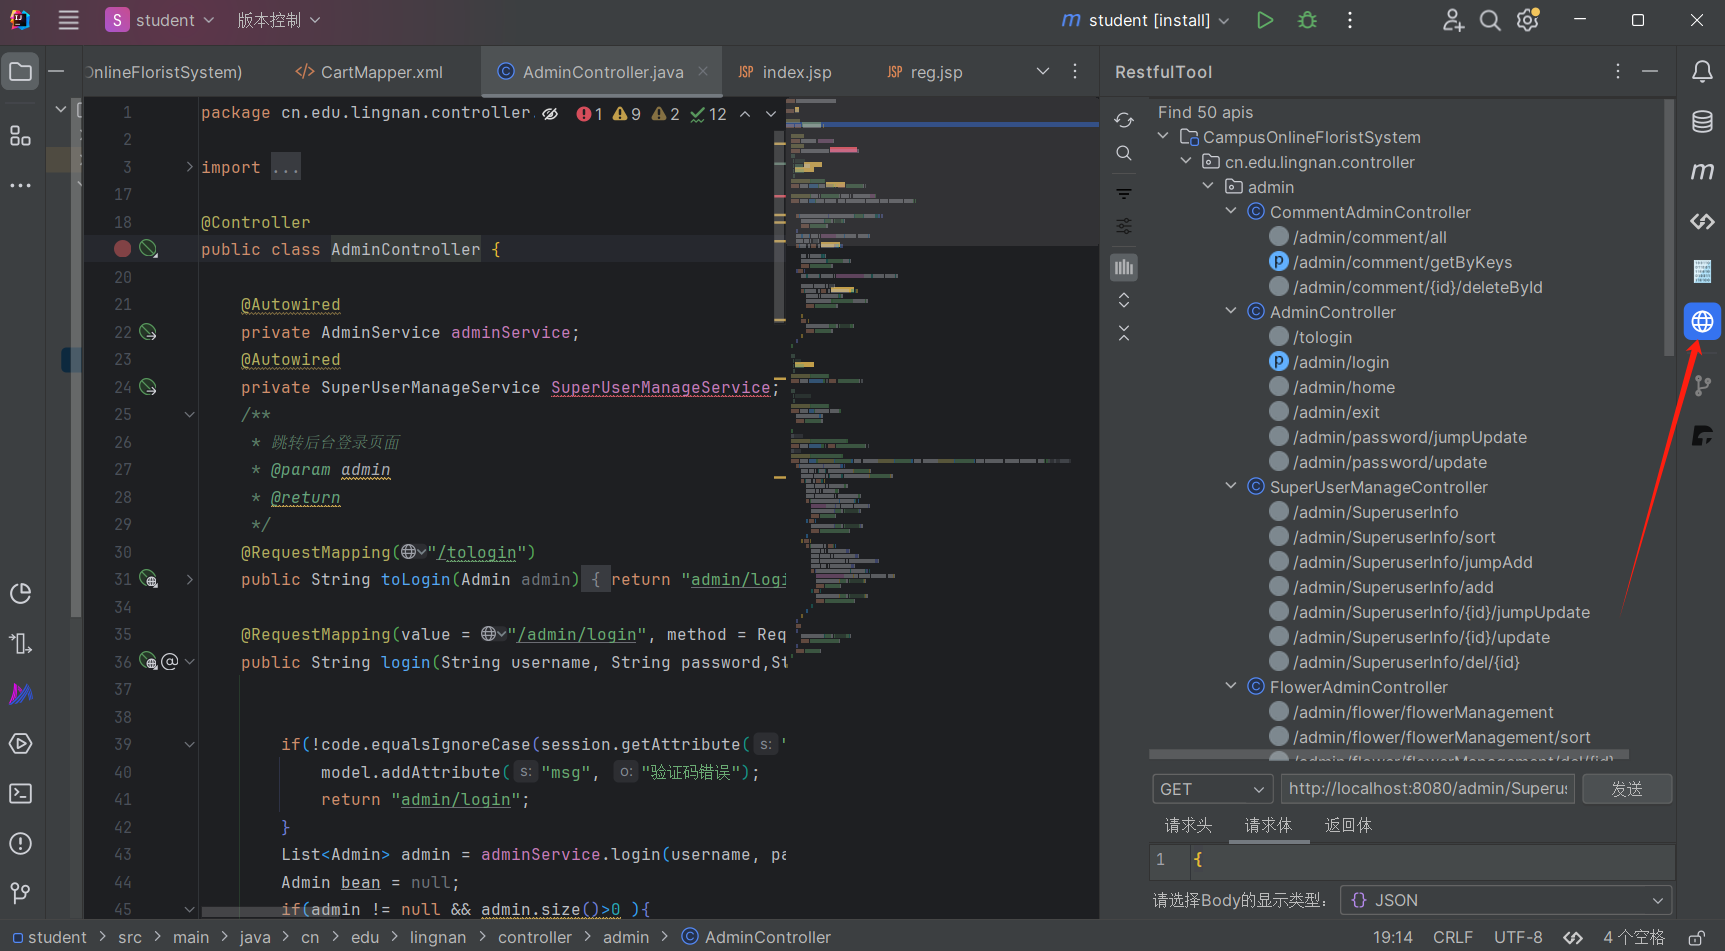This screenshot has height=951, width=1725.
Task: Switch to the index.jsp tab
Action: (785, 72)
